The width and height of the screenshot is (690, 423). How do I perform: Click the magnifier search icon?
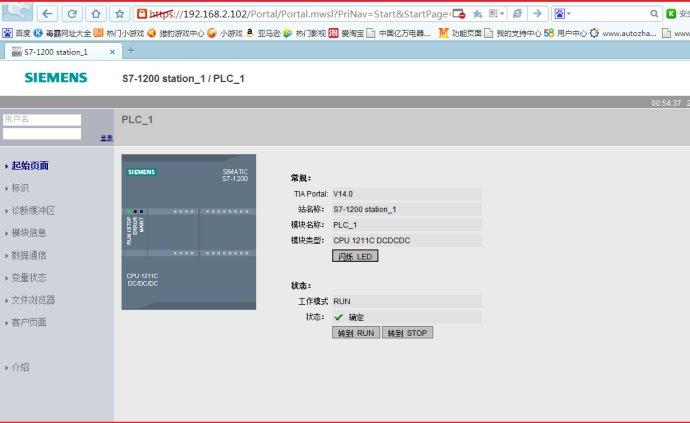click(654, 14)
